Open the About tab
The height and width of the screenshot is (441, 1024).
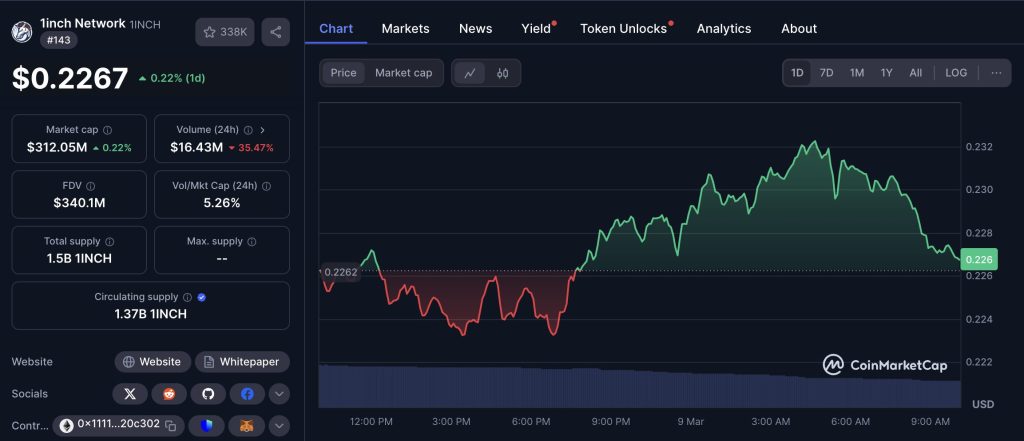(x=799, y=29)
